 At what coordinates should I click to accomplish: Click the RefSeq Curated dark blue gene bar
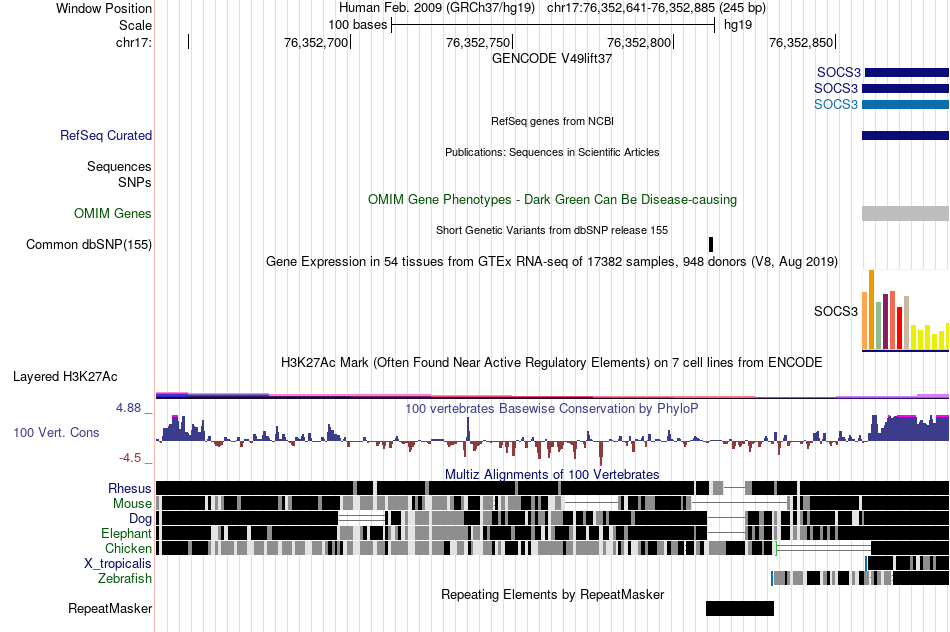pyautogui.click(x=905, y=136)
